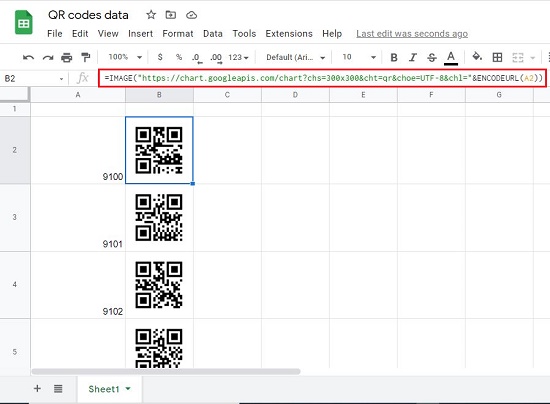Select column G header
The height and width of the screenshot is (404, 550).
pos(499,95)
